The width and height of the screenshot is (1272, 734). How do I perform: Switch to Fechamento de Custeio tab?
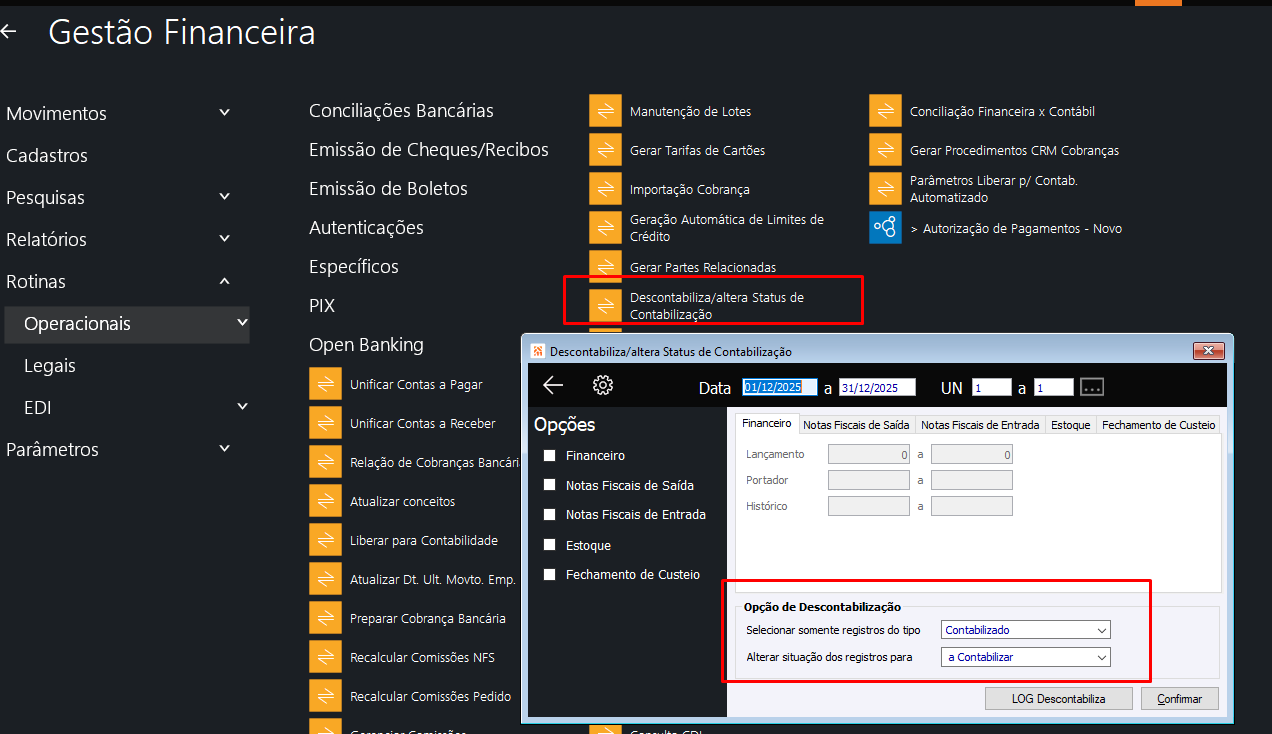[1158, 425]
